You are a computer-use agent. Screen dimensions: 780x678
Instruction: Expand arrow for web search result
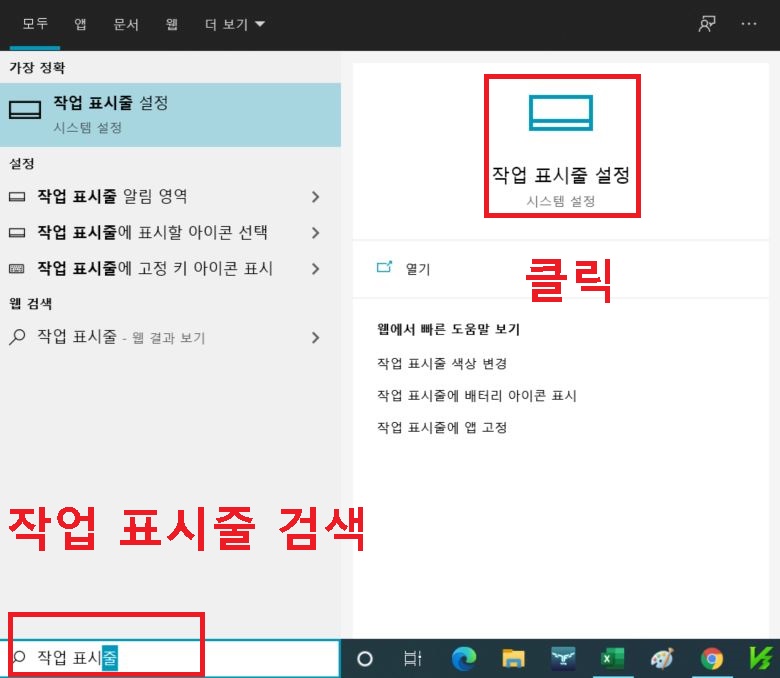(315, 338)
